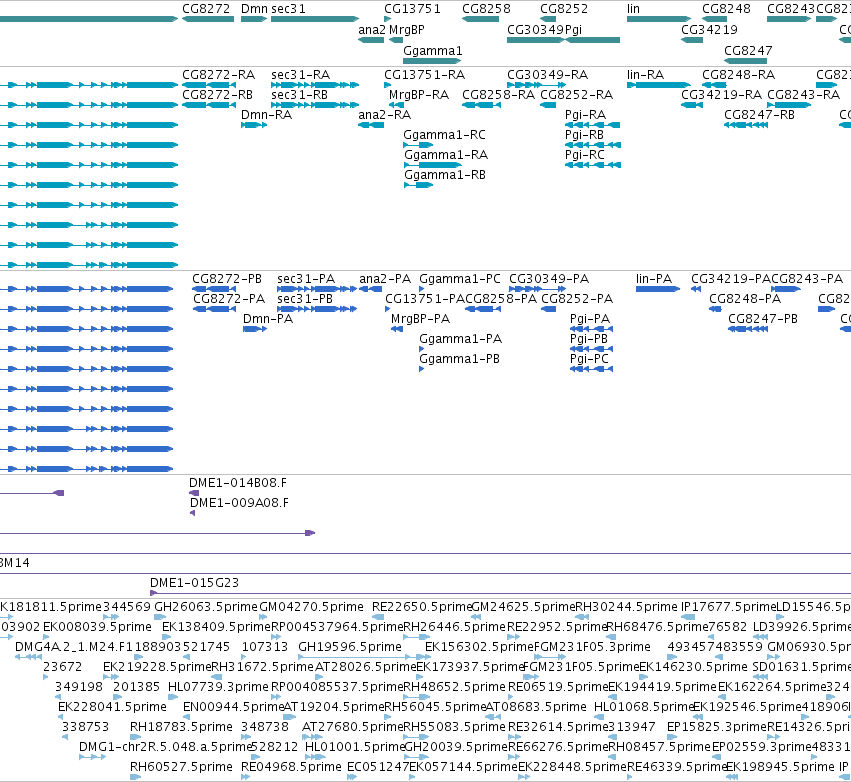This screenshot has width=851, height=782.
Task: Open the Pgi-RC transcript label
Action: click(585, 155)
